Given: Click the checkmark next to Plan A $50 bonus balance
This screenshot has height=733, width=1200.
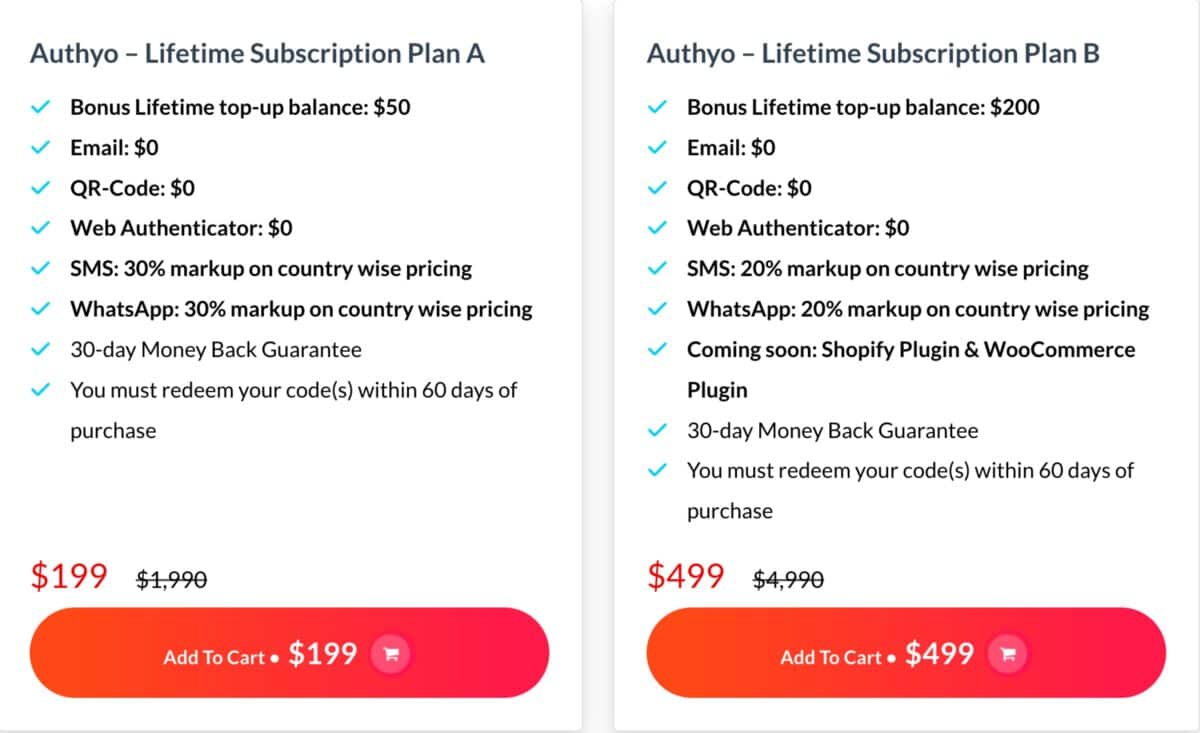Looking at the screenshot, I should point(41,108).
